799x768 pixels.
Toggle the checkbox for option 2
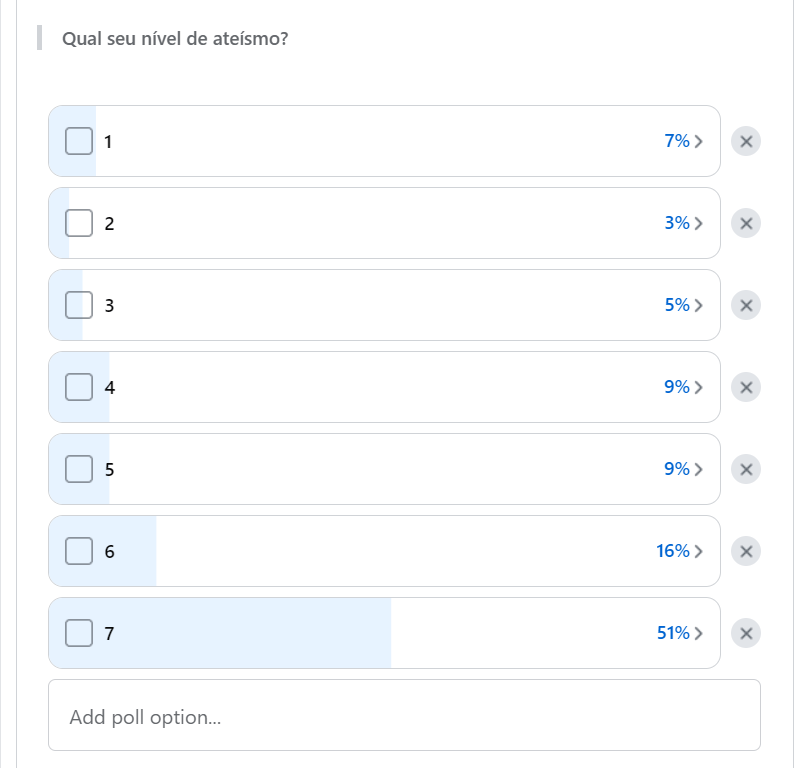pyautogui.click(x=79, y=223)
